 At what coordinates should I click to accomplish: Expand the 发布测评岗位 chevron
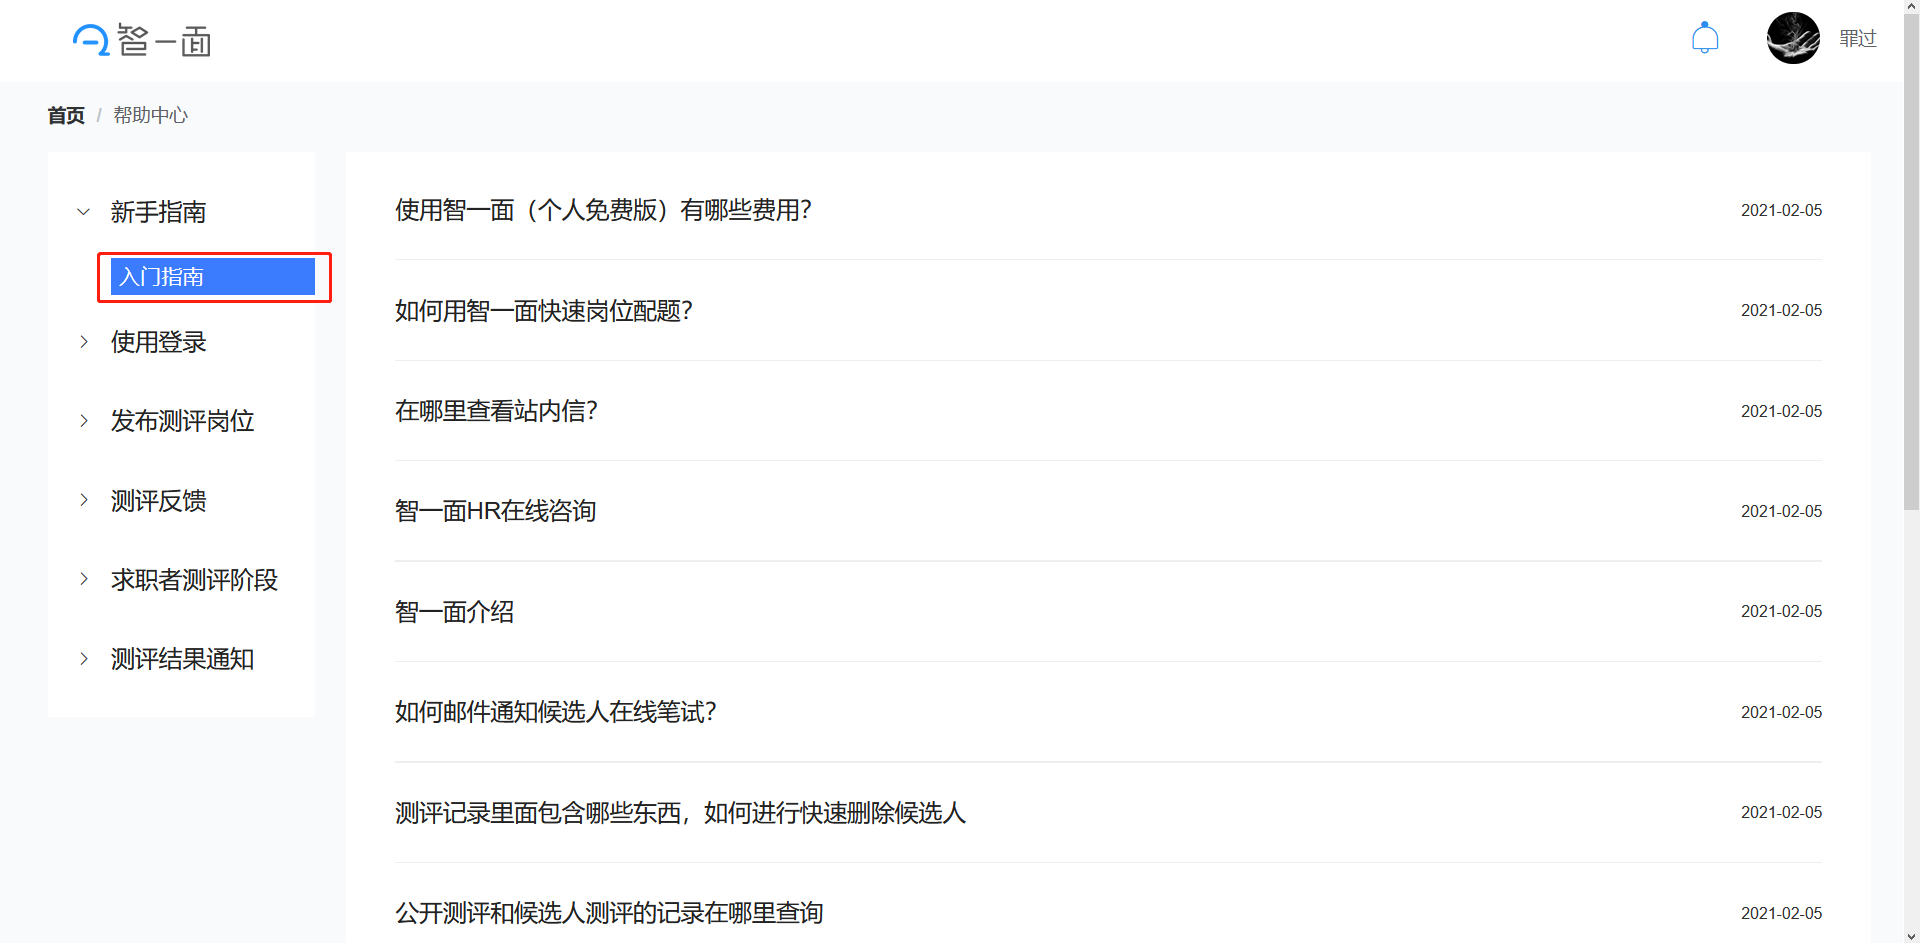(x=84, y=421)
